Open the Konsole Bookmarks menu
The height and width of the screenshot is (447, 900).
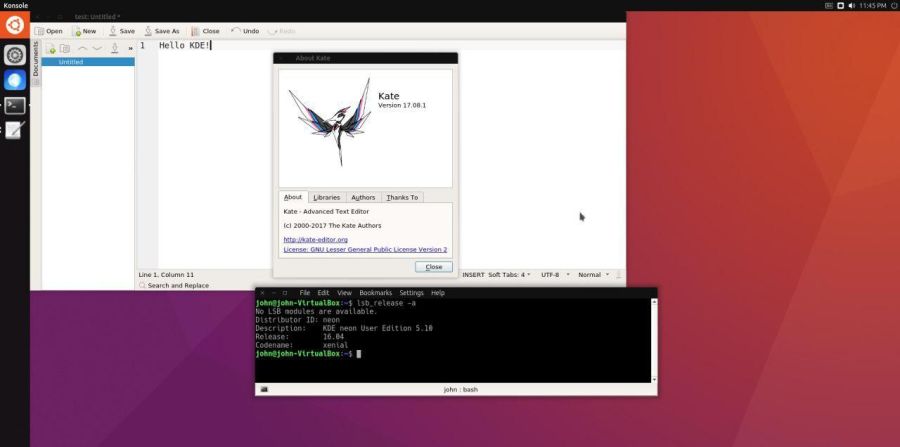[x=375, y=293]
